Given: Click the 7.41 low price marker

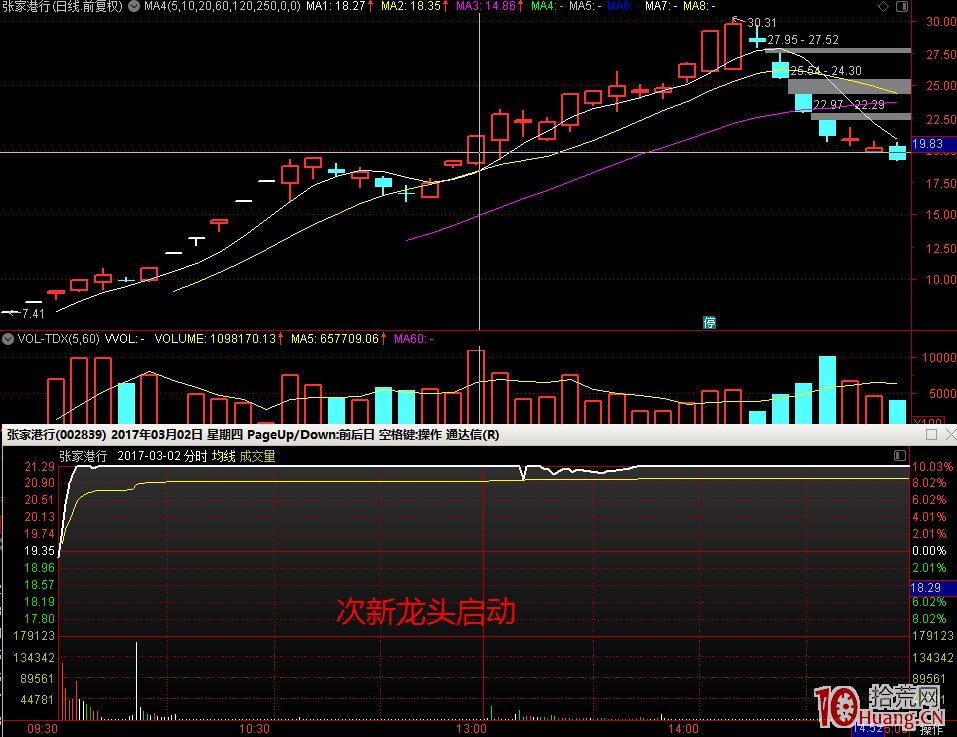Looking at the screenshot, I should [x=30, y=313].
